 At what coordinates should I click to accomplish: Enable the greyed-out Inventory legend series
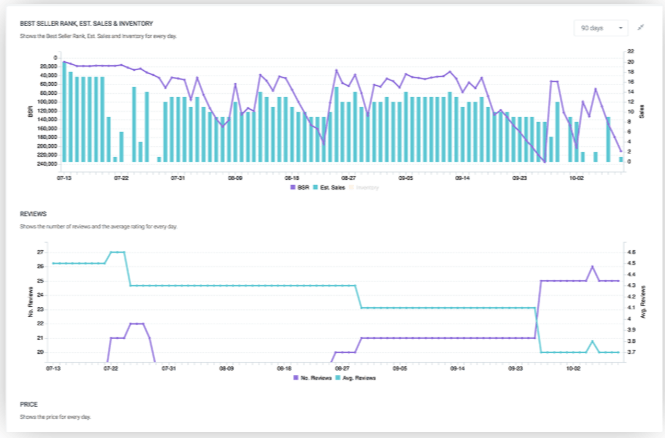[364, 187]
